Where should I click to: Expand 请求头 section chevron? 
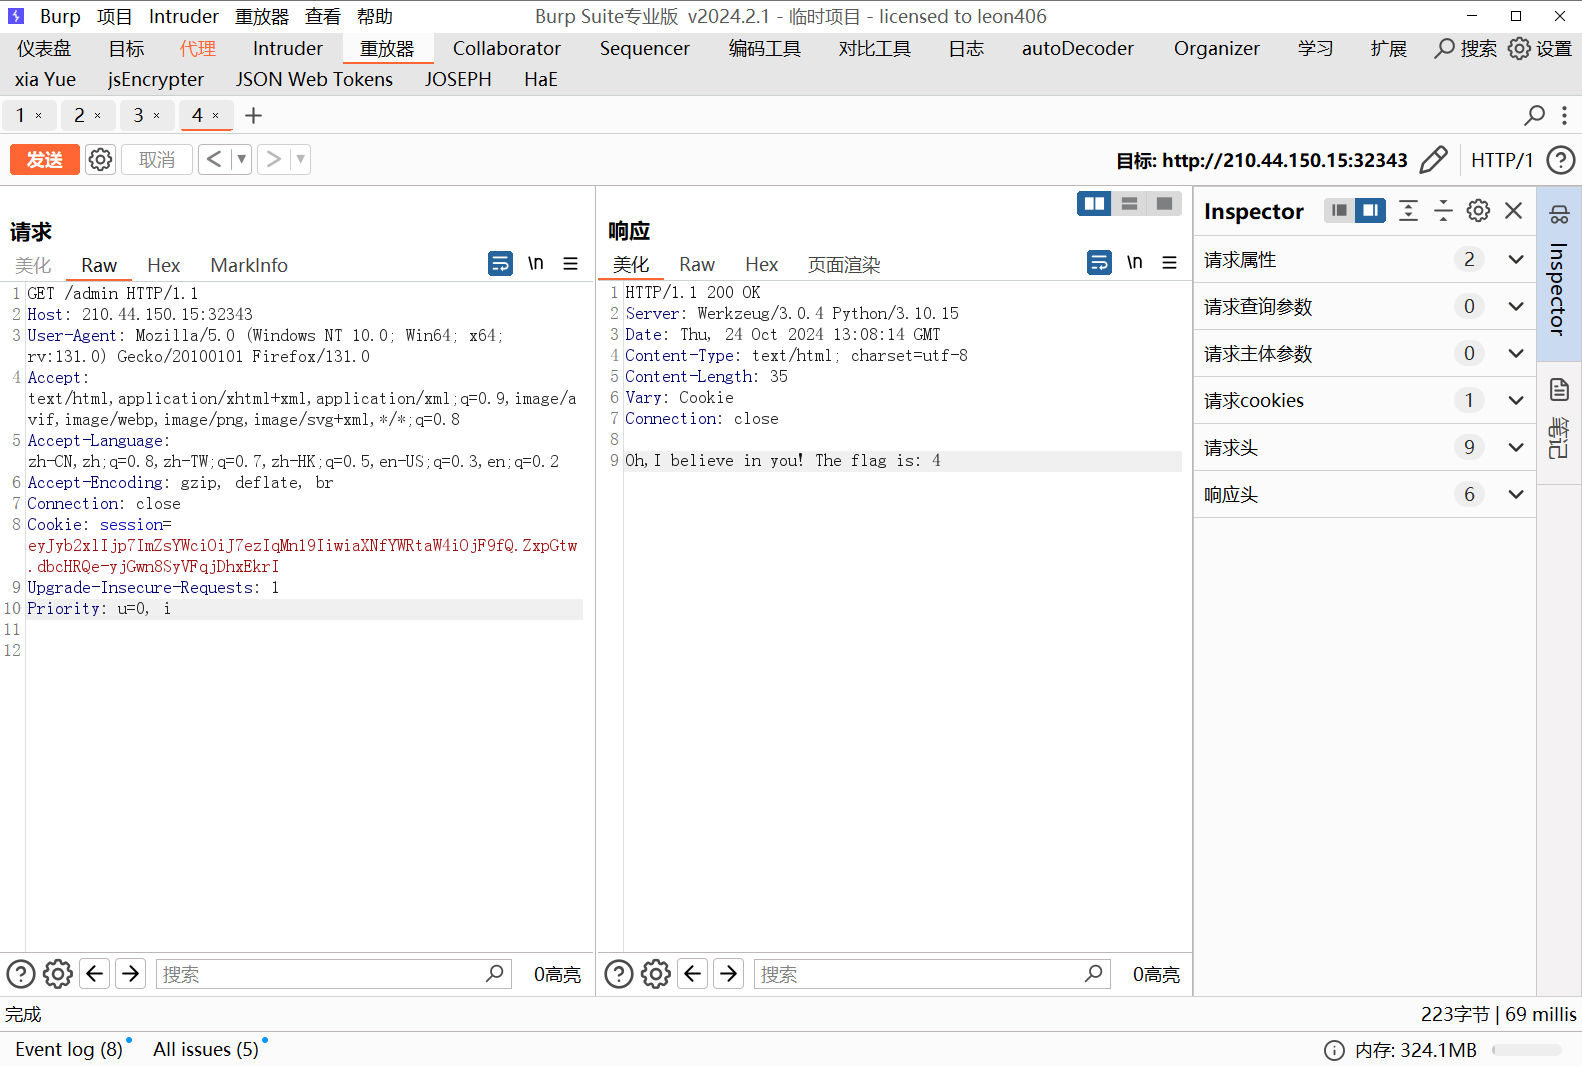pos(1516,448)
